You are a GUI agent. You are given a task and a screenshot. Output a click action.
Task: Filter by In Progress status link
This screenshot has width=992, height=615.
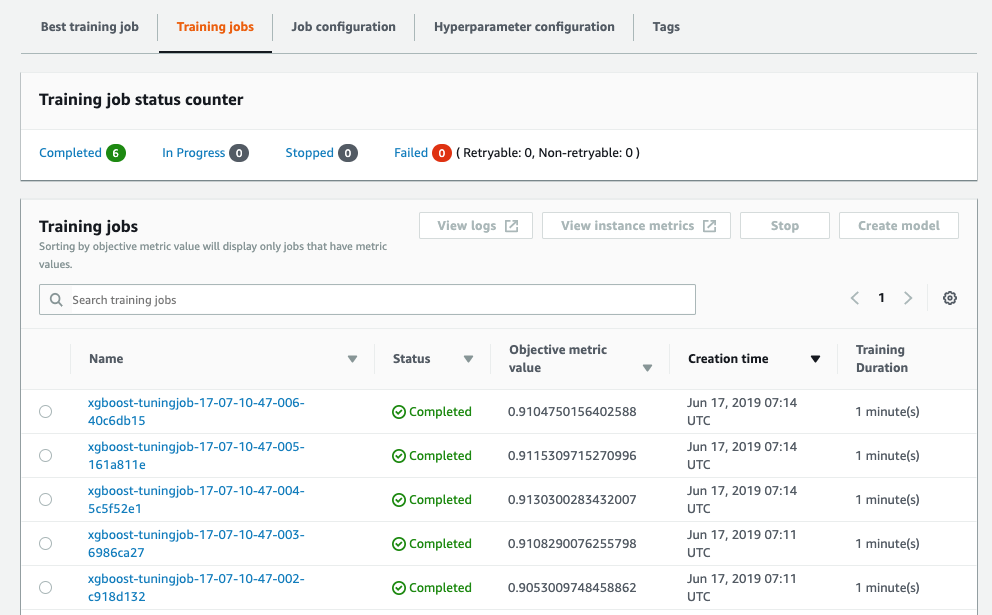194,153
